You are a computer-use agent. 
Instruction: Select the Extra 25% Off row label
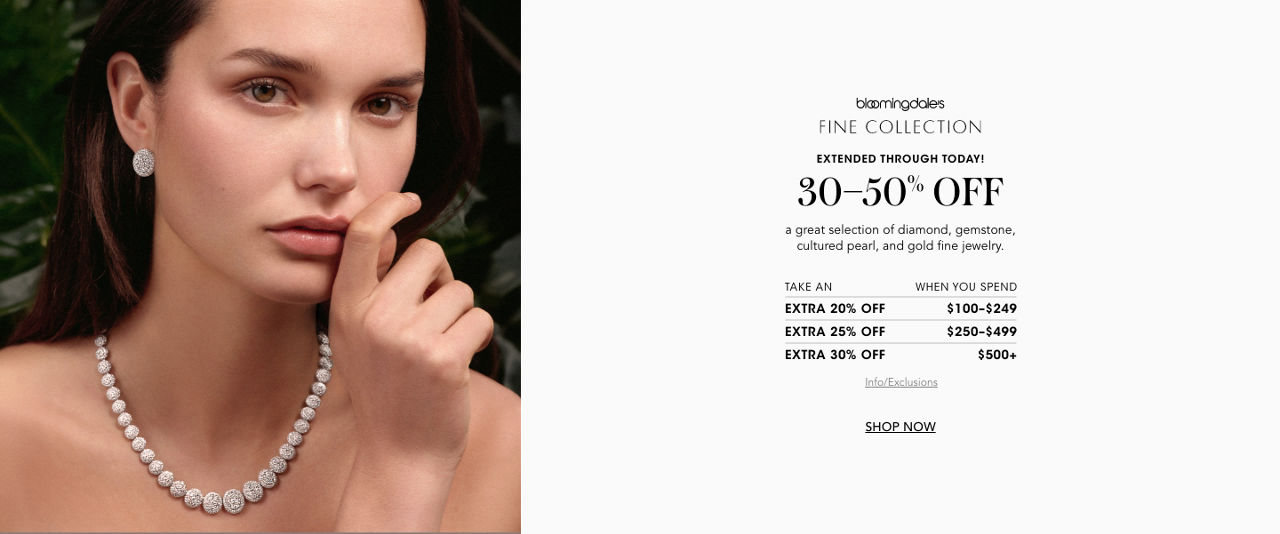coord(835,332)
